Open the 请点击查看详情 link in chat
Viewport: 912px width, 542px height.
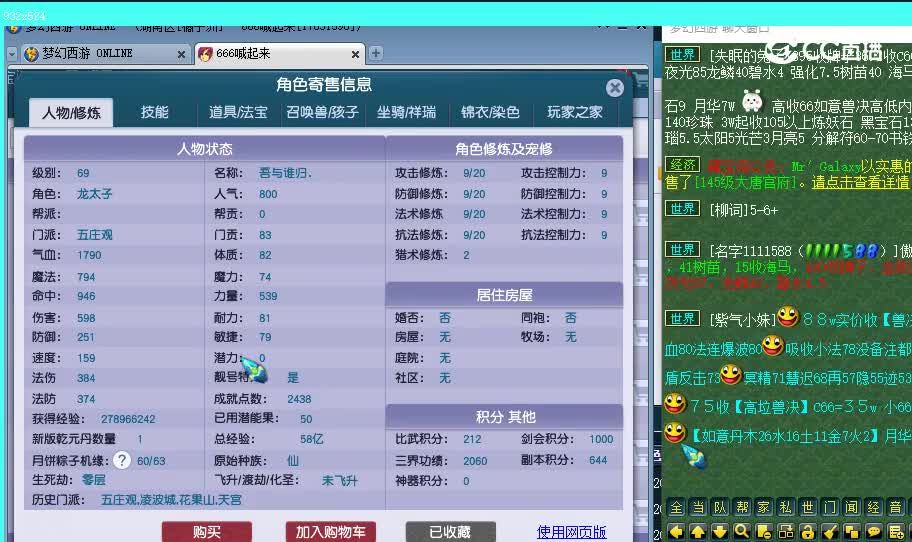[861, 183]
